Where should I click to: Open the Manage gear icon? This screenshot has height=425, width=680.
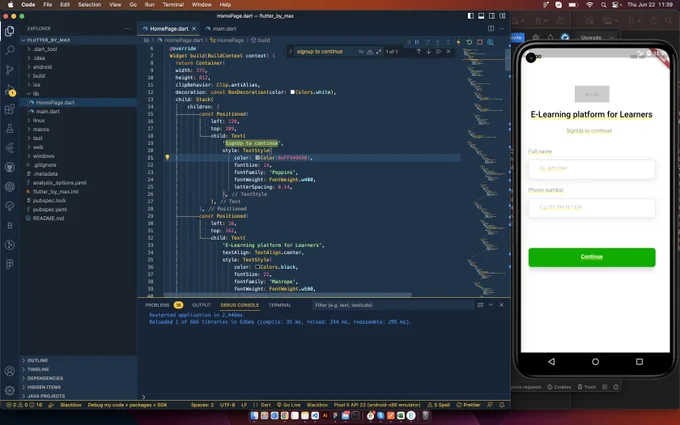pos(10,391)
